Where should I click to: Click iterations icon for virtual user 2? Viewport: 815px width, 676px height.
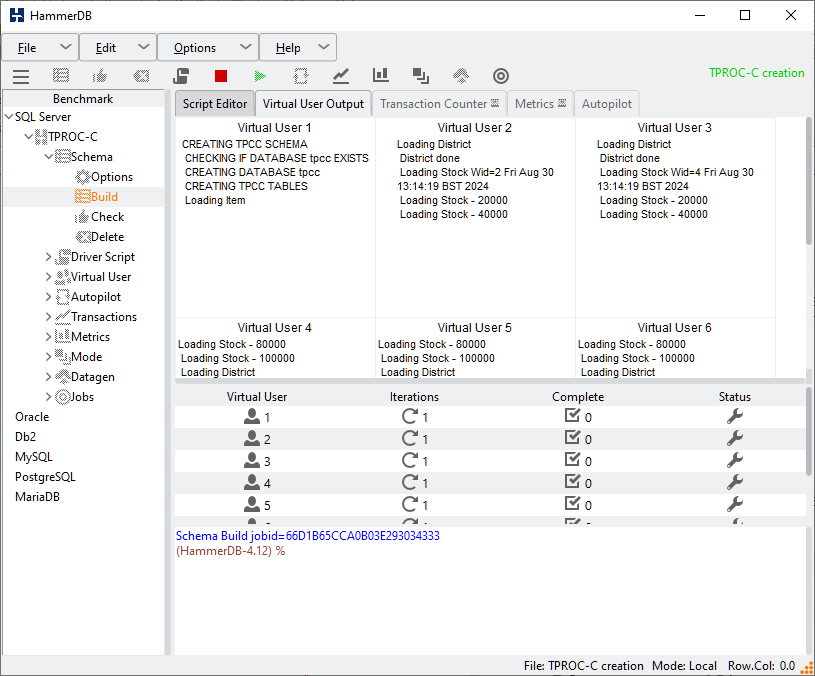point(410,438)
